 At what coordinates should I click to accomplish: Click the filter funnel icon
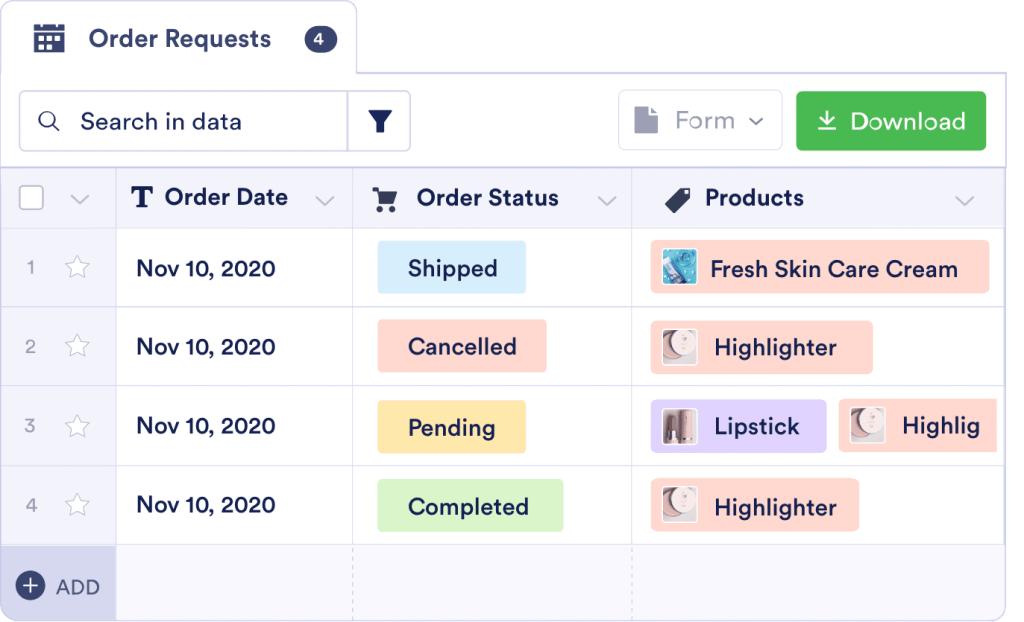coord(379,122)
